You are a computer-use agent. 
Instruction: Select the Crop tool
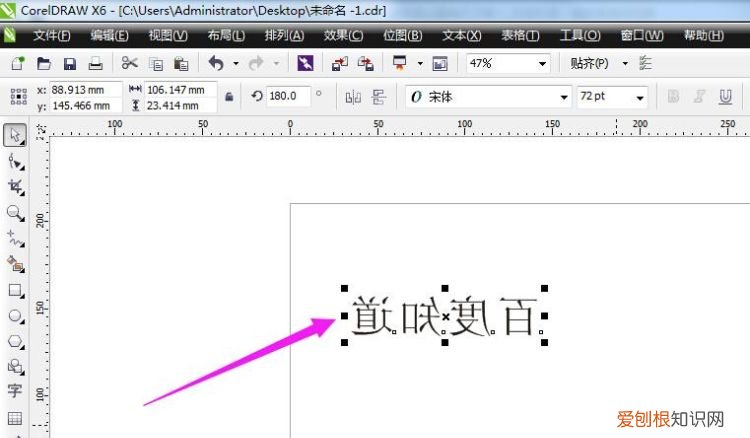pyautogui.click(x=16, y=187)
